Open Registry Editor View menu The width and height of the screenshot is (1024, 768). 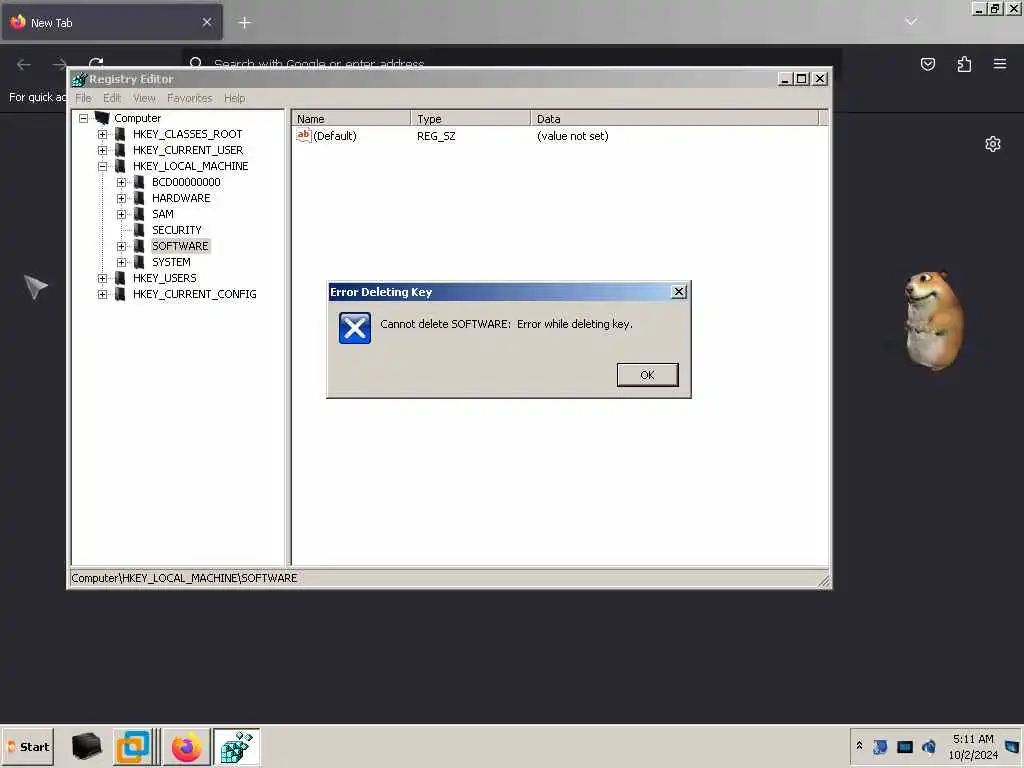click(144, 98)
